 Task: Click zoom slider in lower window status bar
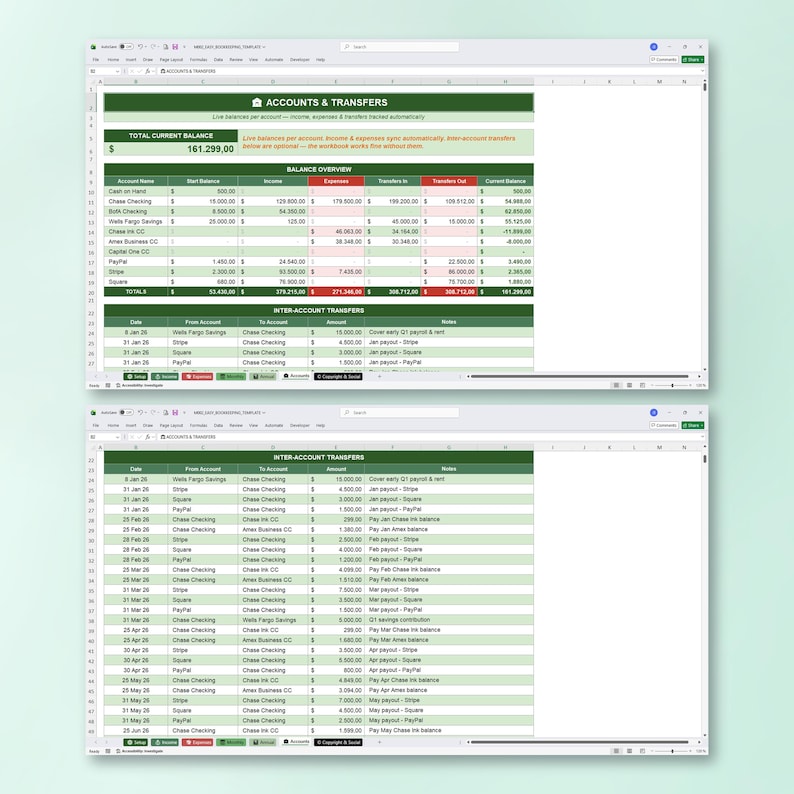click(671, 751)
